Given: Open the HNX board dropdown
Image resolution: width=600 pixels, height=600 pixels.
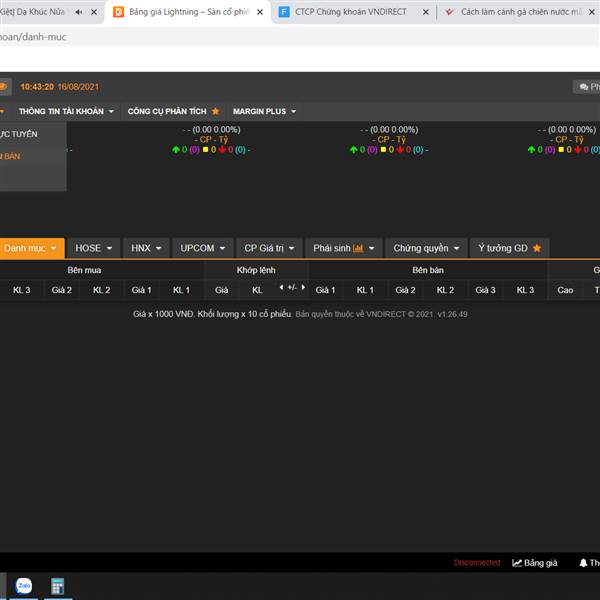Looking at the screenshot, I should (146, 248).
